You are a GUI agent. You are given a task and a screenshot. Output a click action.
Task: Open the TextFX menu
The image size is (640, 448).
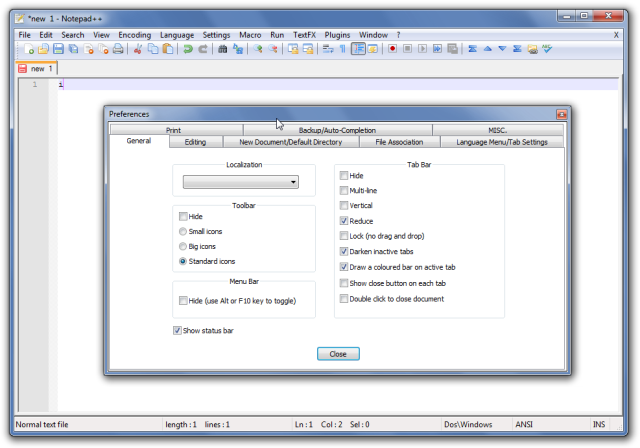pos(304,35)
